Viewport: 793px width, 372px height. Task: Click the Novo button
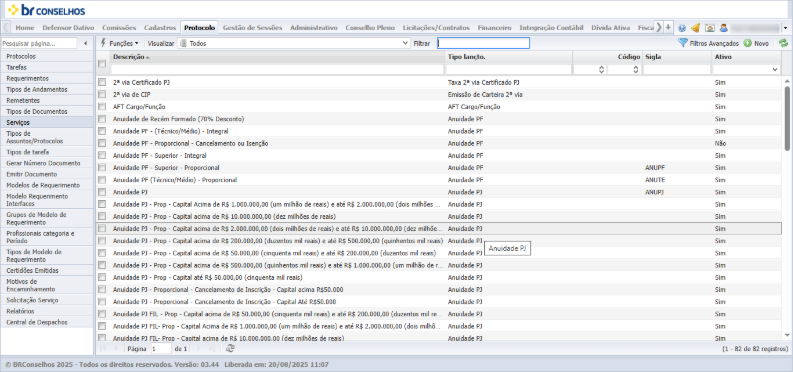tap(756, 43)
